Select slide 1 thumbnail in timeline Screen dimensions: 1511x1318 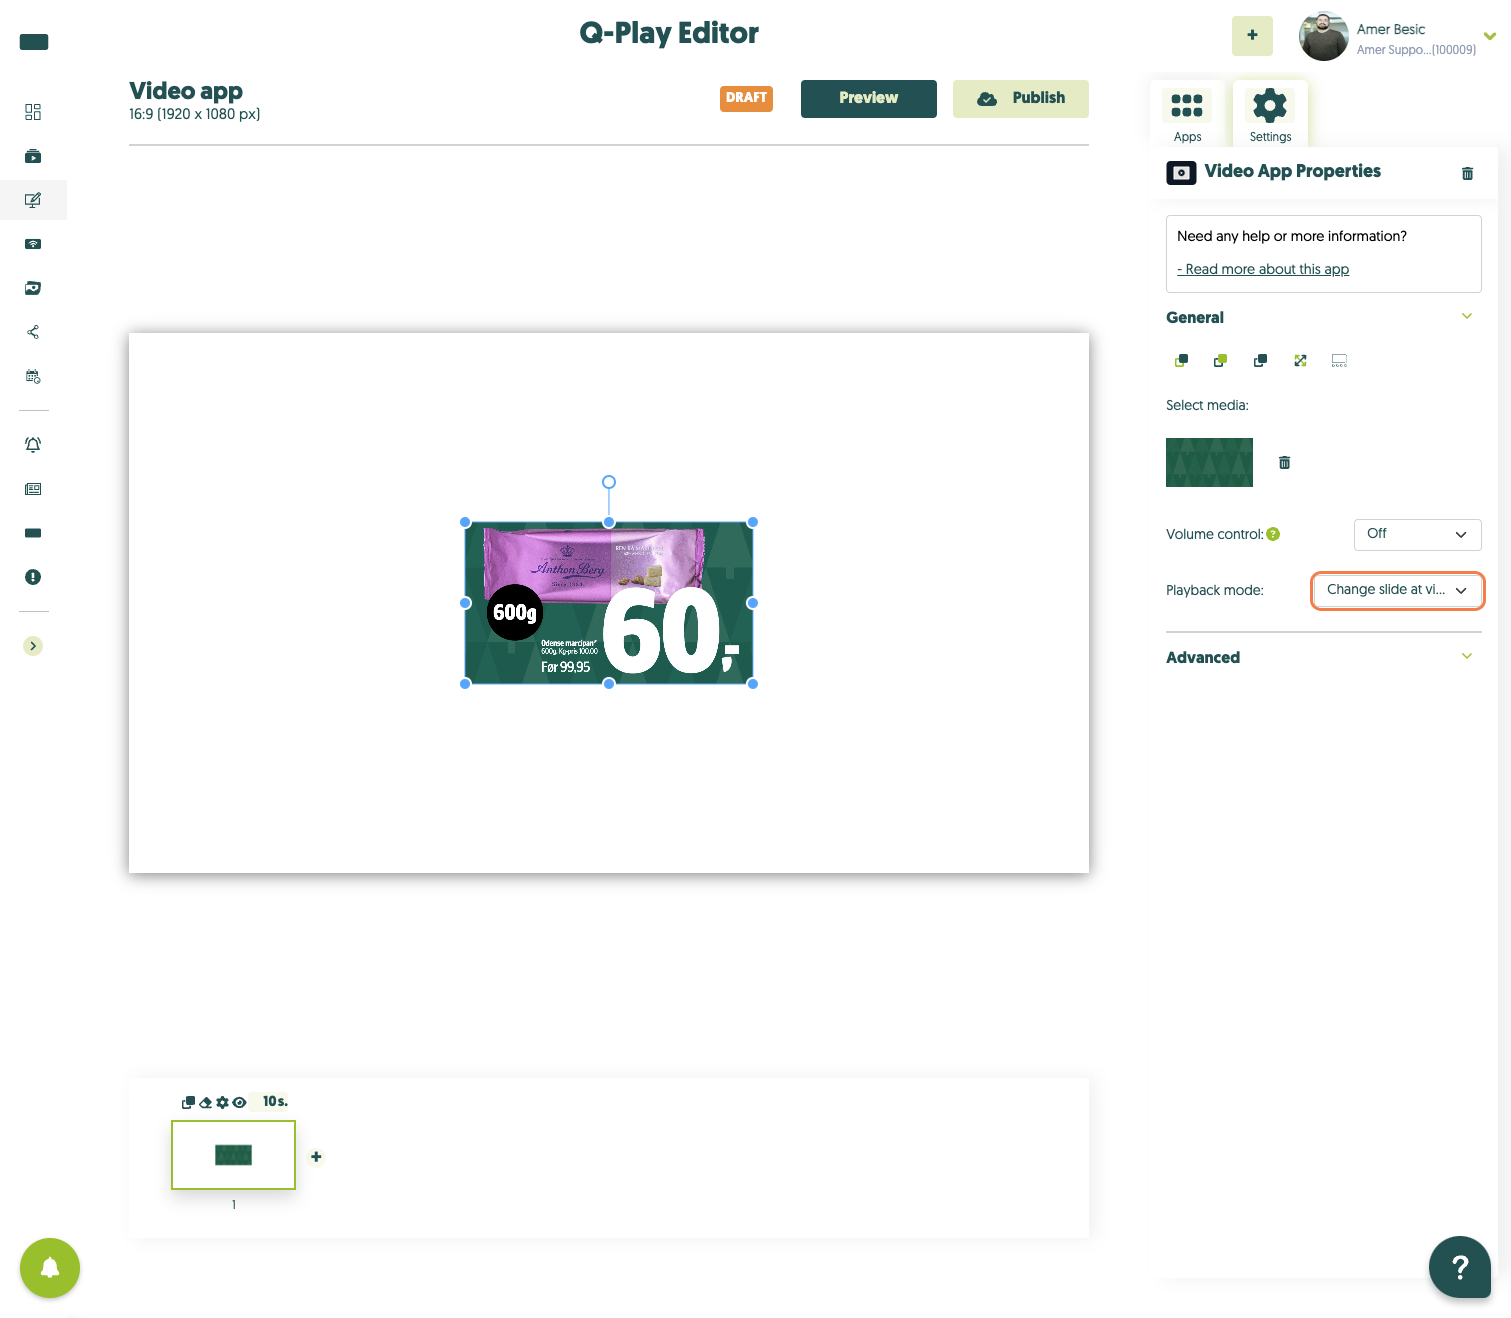[233, 1155]
